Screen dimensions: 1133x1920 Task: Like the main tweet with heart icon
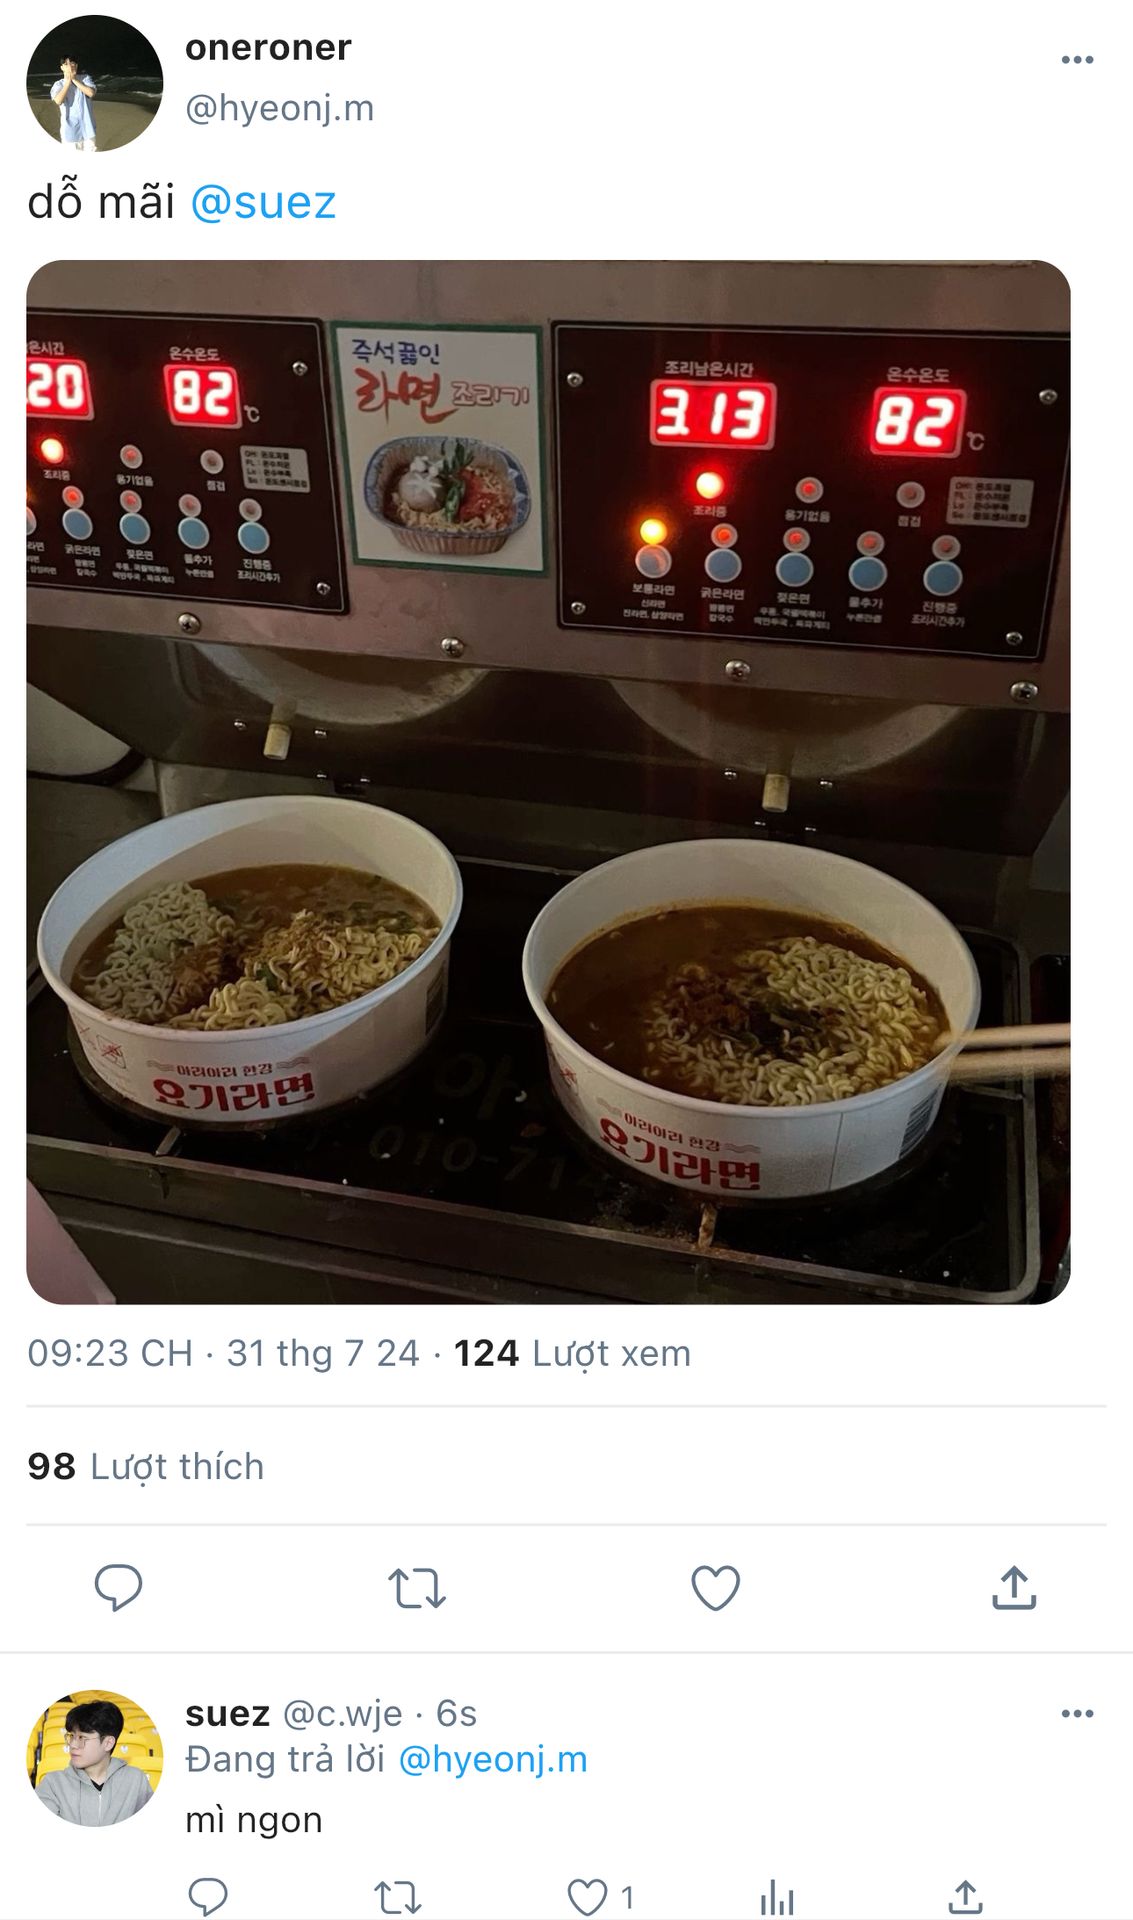point(715,1587)
